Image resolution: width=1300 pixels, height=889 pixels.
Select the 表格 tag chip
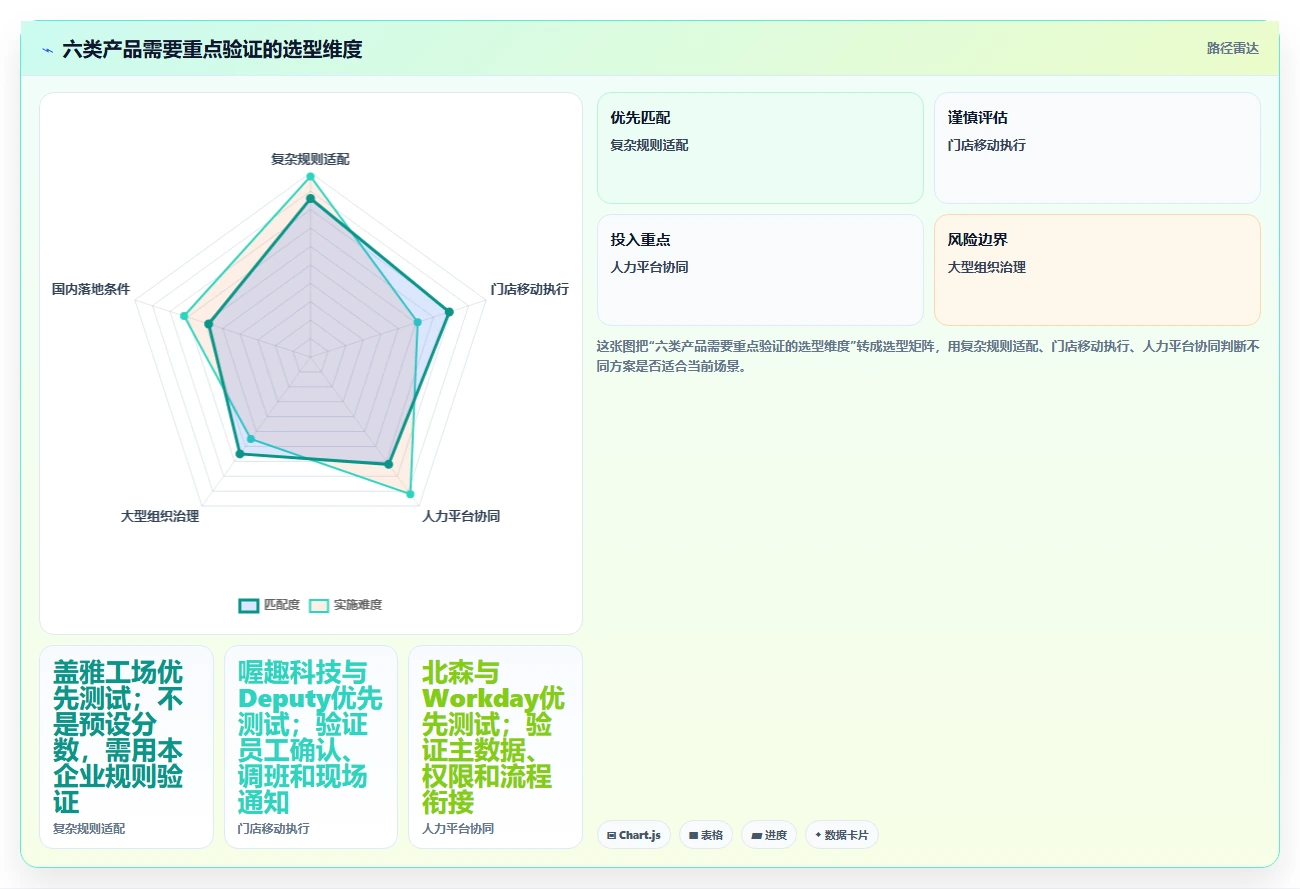[x=706, y=835]
